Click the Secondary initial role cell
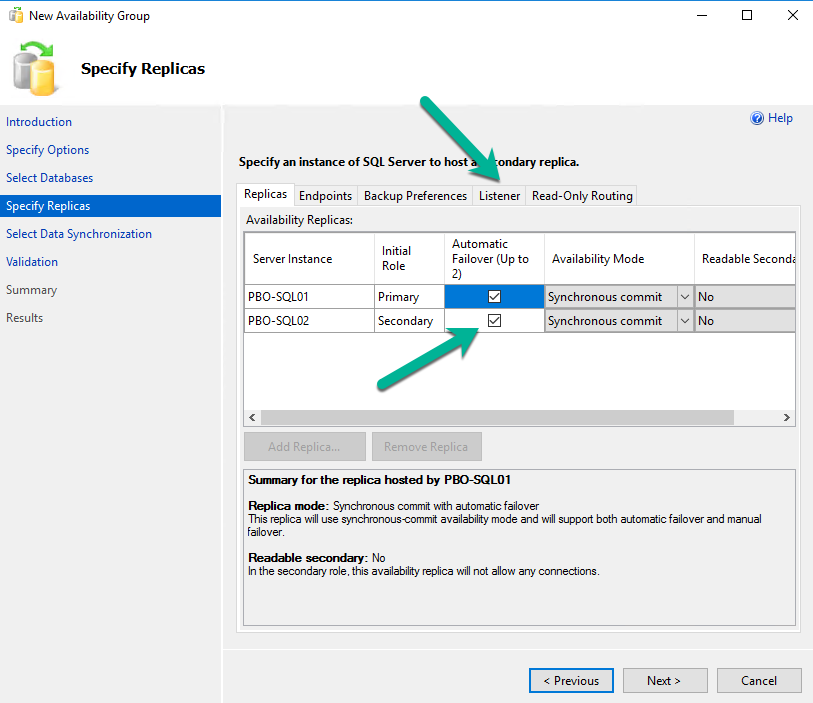Viewport: 813px width, 703px height. click(x=410, y=321)
